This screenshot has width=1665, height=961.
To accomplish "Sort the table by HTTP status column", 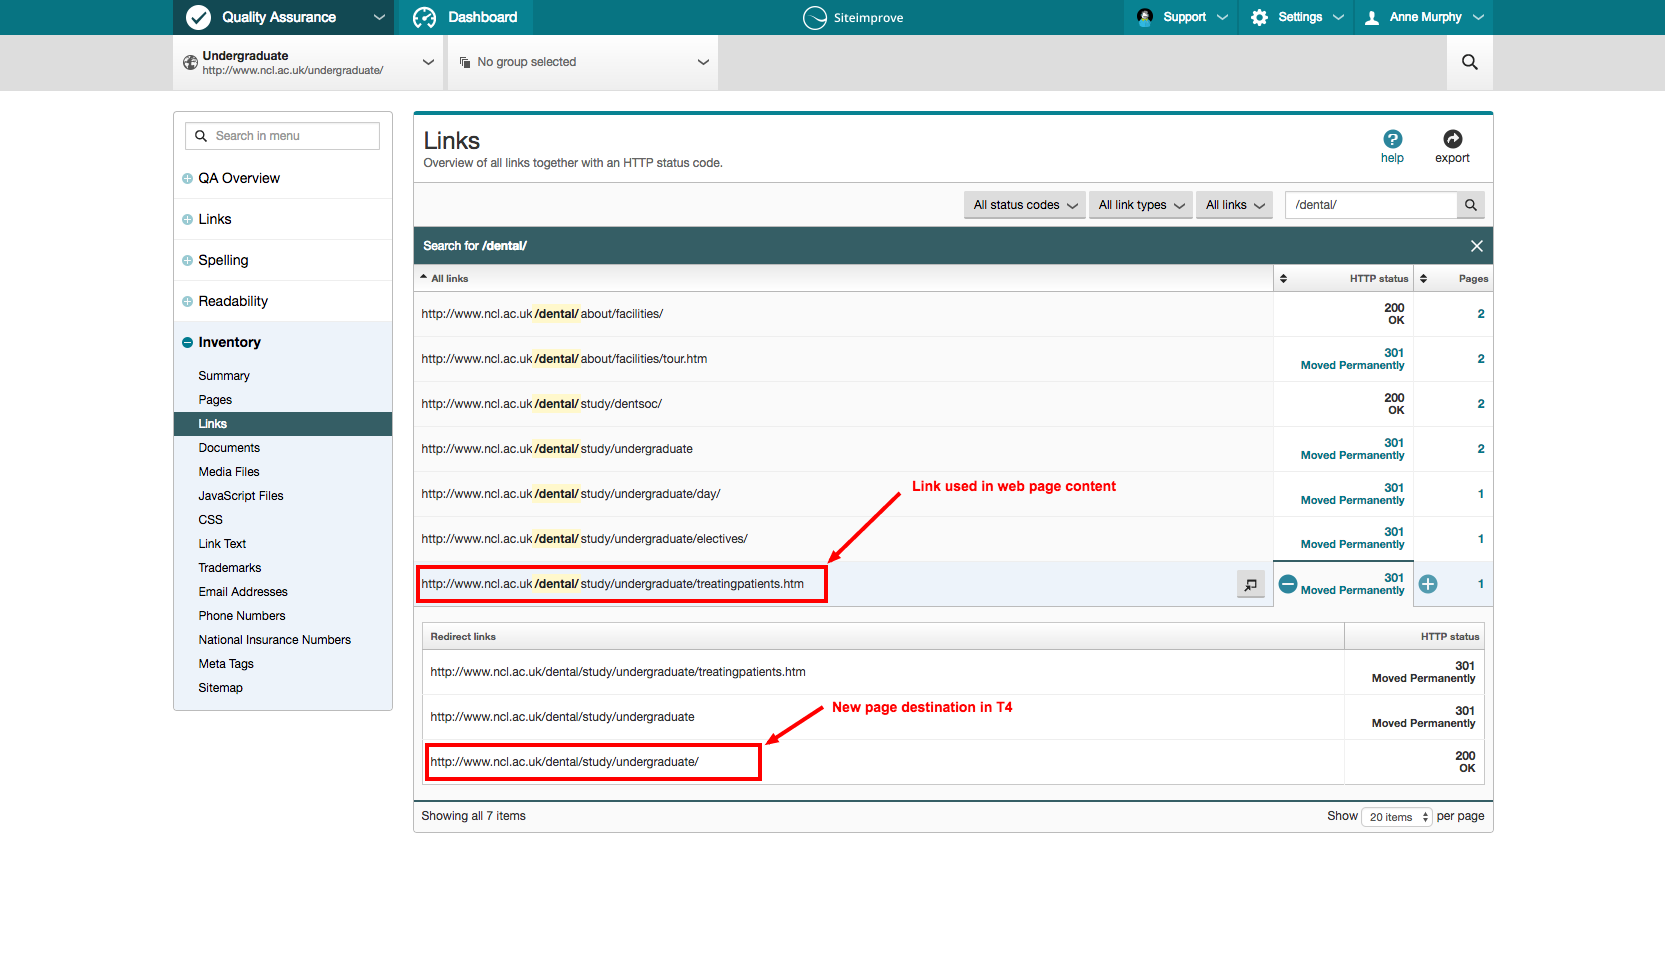I will [1378, 279].
